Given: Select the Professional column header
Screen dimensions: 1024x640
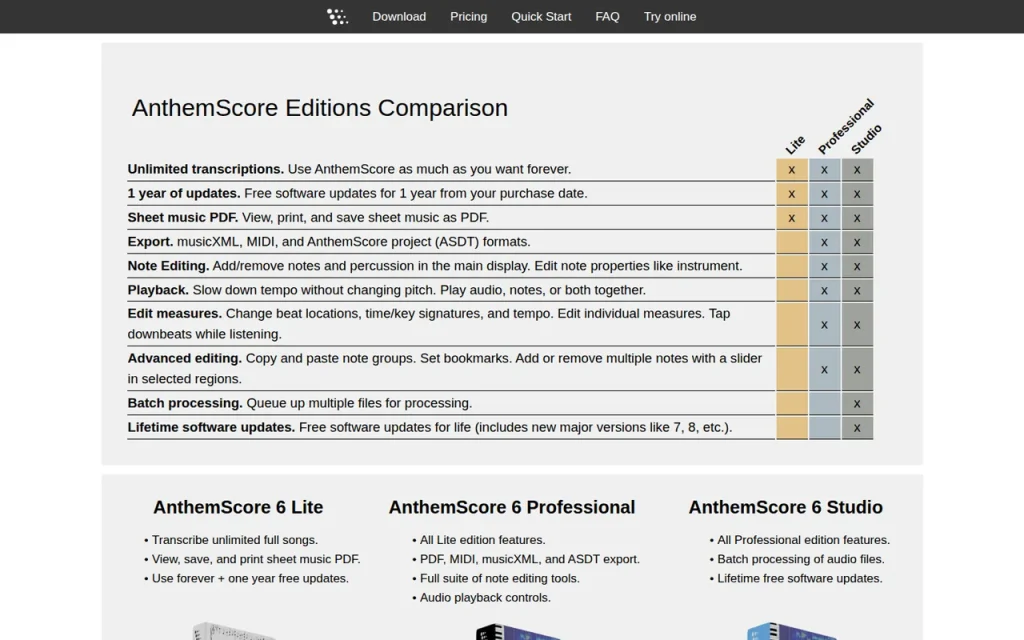Looking at the screenshot, I should 846,126.
